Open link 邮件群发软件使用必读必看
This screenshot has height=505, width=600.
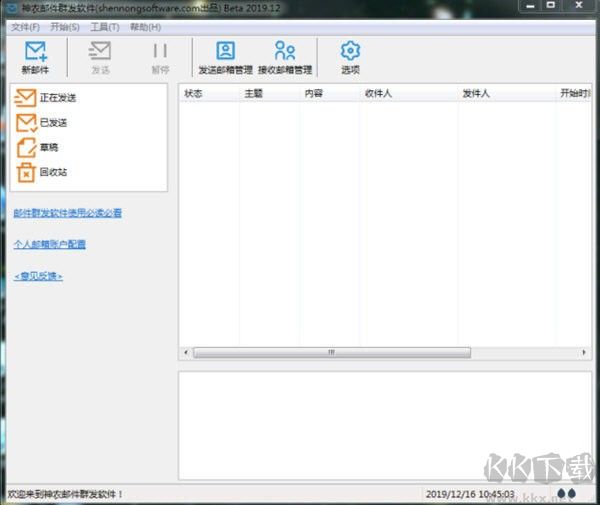tap(68, 213)
